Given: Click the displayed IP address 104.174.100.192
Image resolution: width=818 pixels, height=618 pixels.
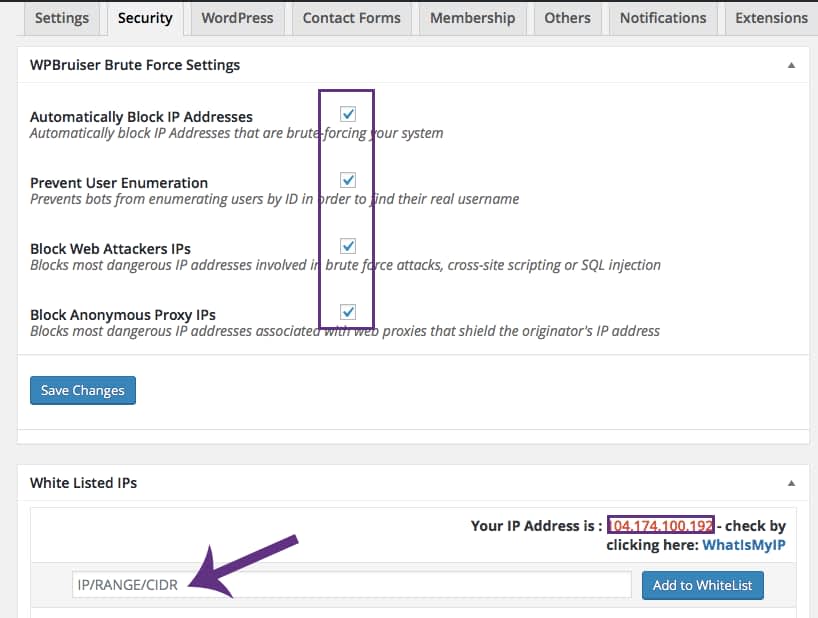Looking at the screenshot, I should click(660, 525).
